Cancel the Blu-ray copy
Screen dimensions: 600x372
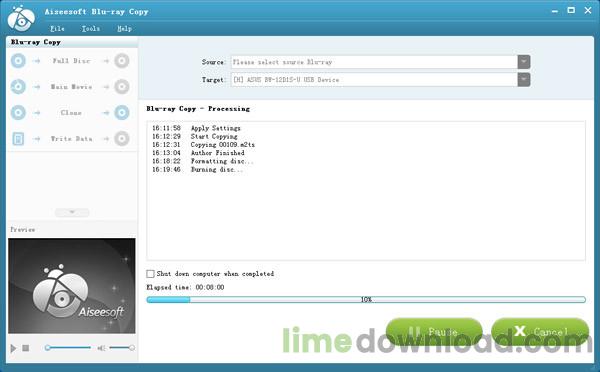pos(540,331)
